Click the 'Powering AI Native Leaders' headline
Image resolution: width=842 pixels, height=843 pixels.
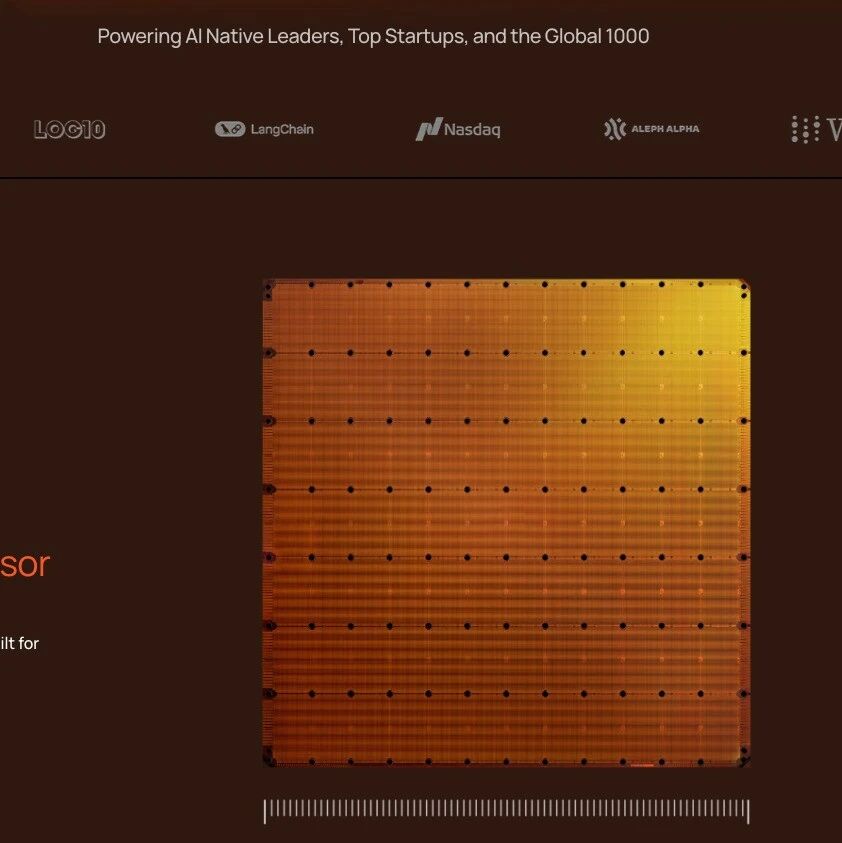373,37
